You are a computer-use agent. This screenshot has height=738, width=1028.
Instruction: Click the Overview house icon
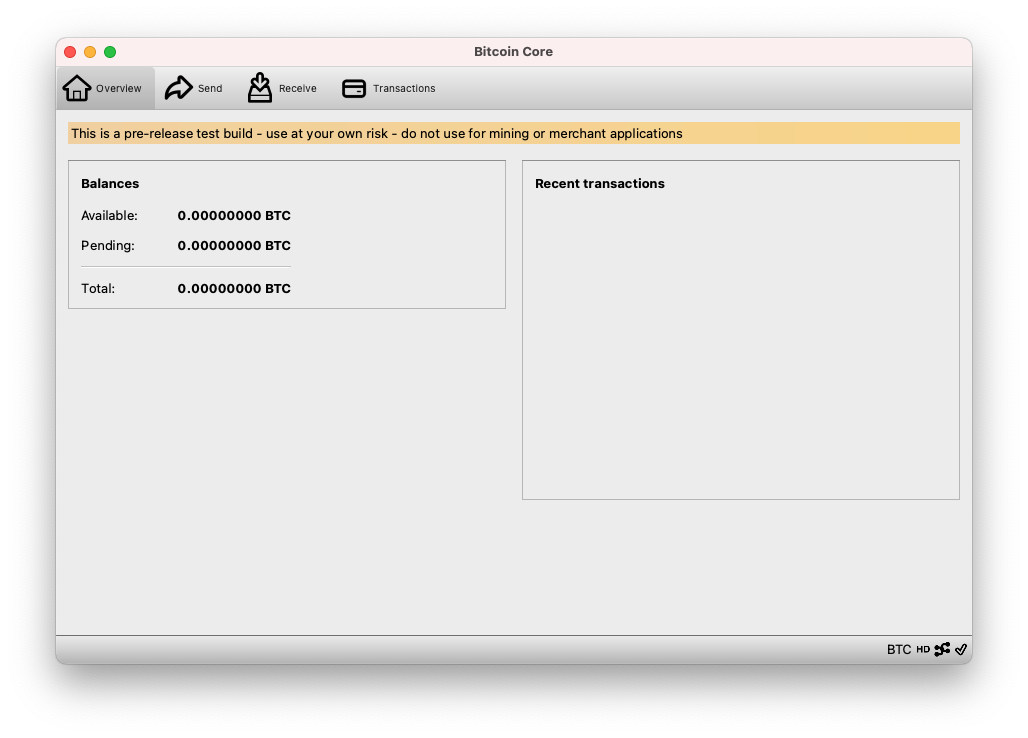pyautogui.click(x=76, y=88)
